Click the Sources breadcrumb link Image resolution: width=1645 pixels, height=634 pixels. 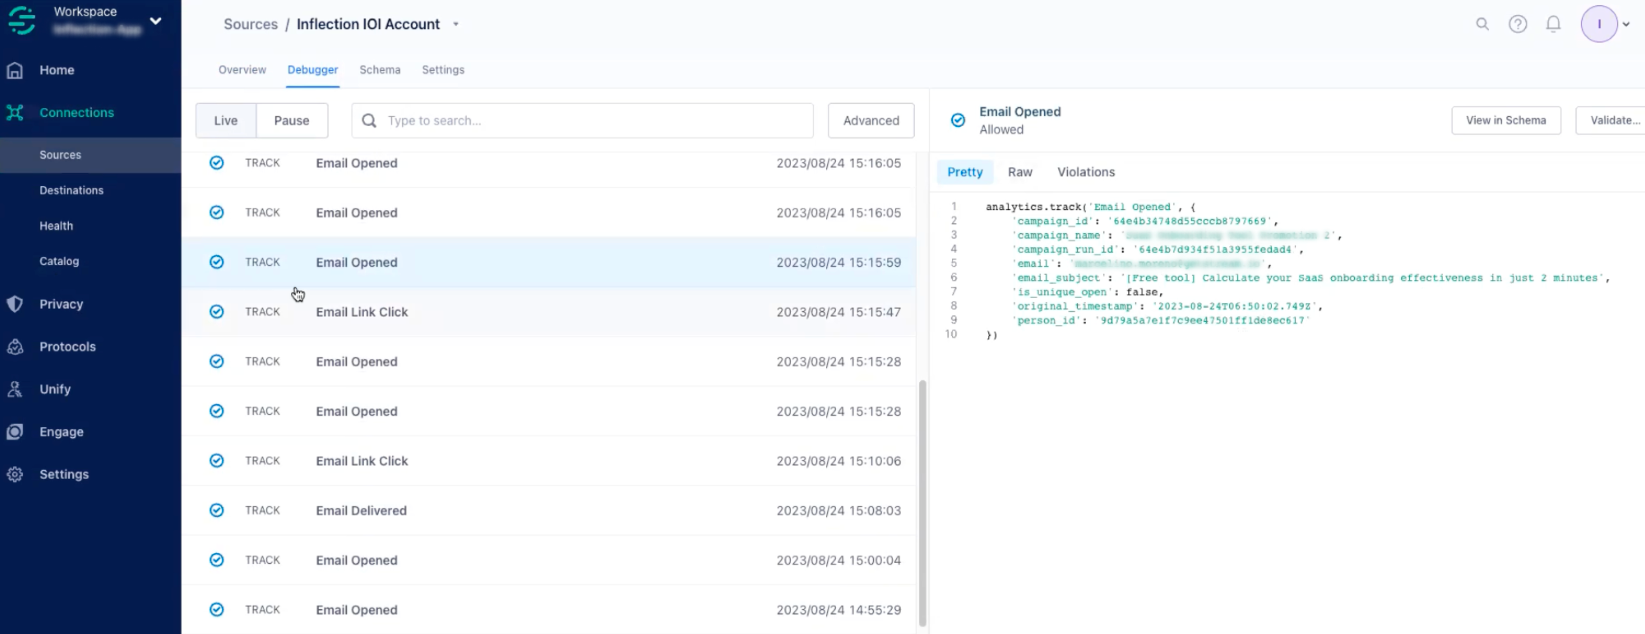pos(251,24)
